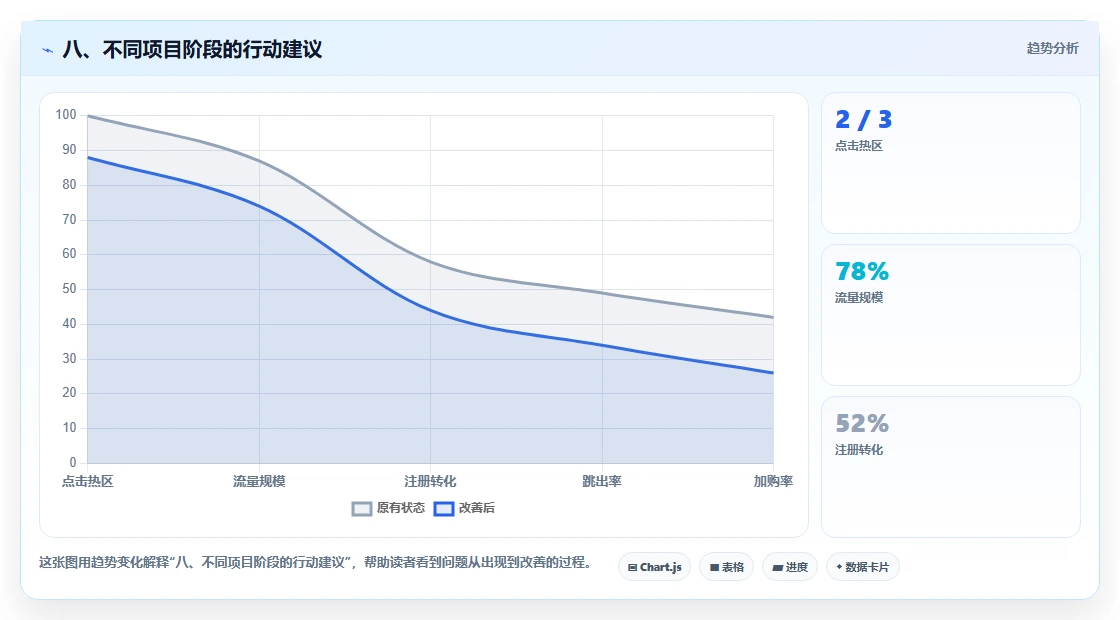Click the 52% value text
Viewport: 1120px width, 620px height.
pyautogui.click(x=862, y=424)
